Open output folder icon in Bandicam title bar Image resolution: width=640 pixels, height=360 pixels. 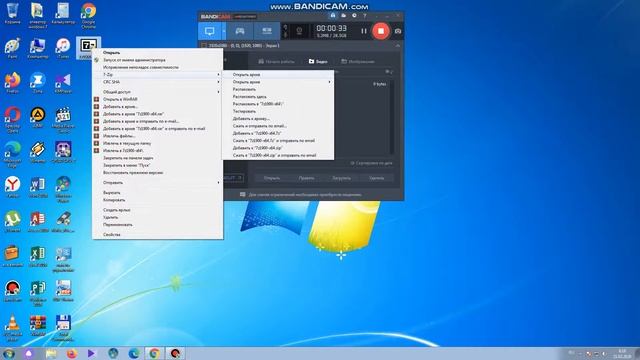344,16
